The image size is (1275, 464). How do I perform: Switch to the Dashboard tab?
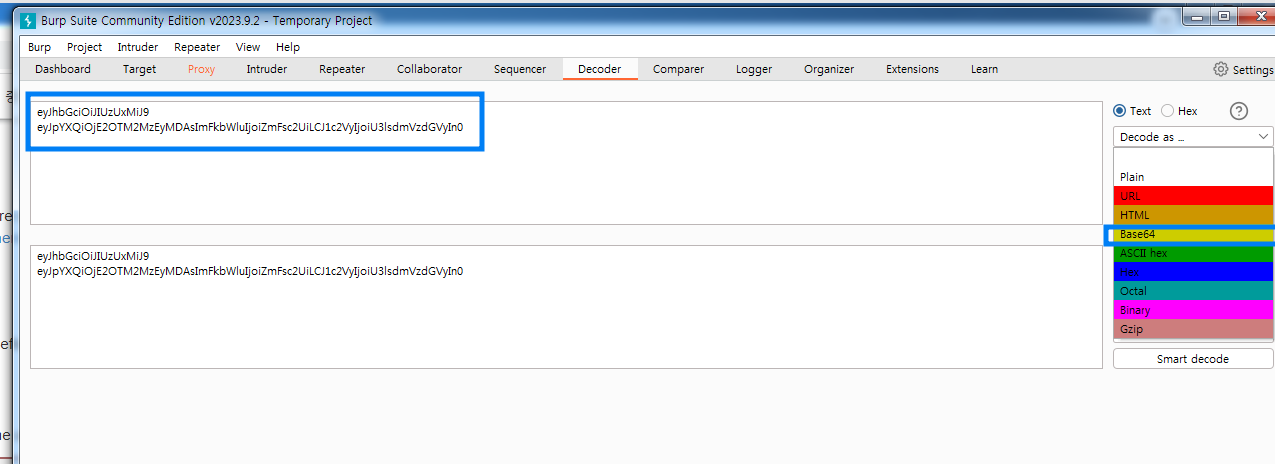[x=63, y=69]
